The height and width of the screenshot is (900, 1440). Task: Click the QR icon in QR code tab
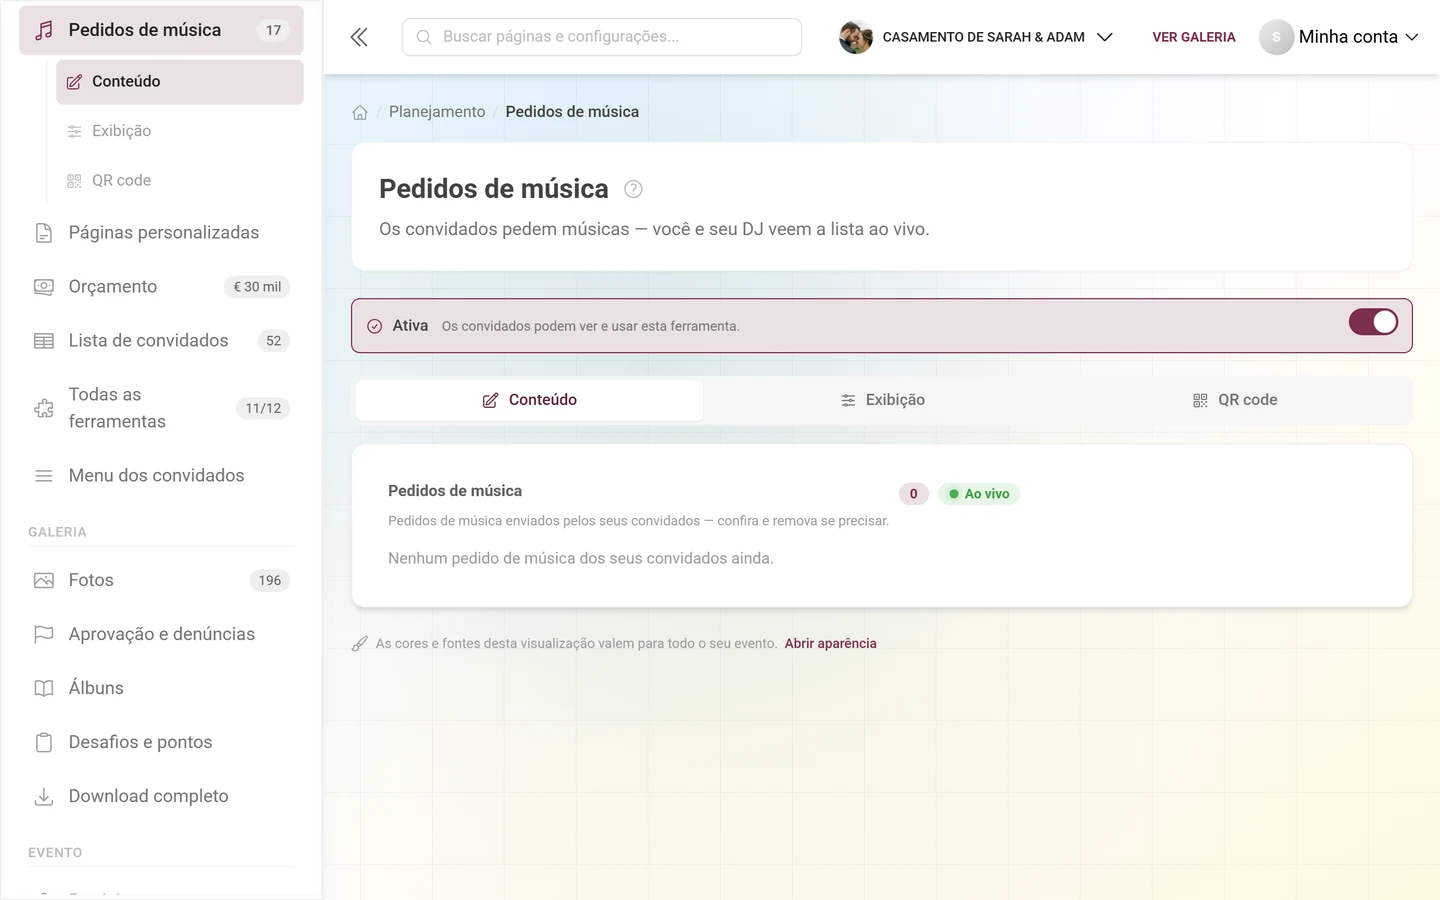tap(1200, 400)
